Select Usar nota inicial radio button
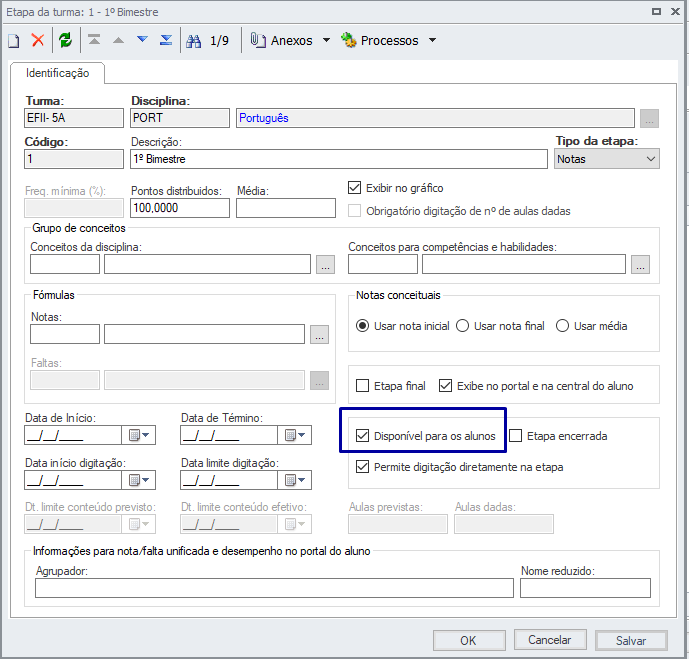 click(x=362, y=326)
